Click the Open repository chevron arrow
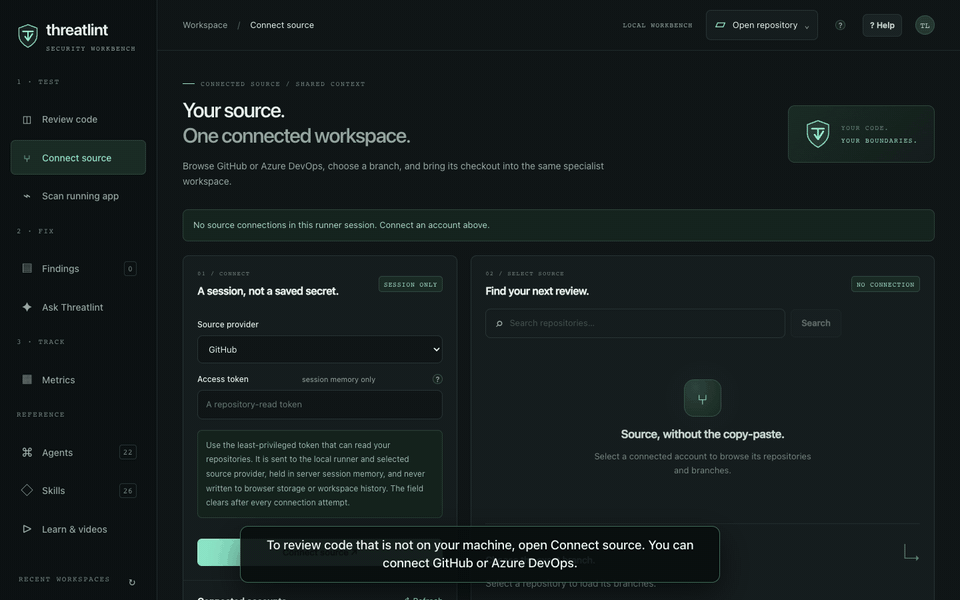The width and height of the screenshot is (960, 600). pyautogui.click(x=807, y=26)
